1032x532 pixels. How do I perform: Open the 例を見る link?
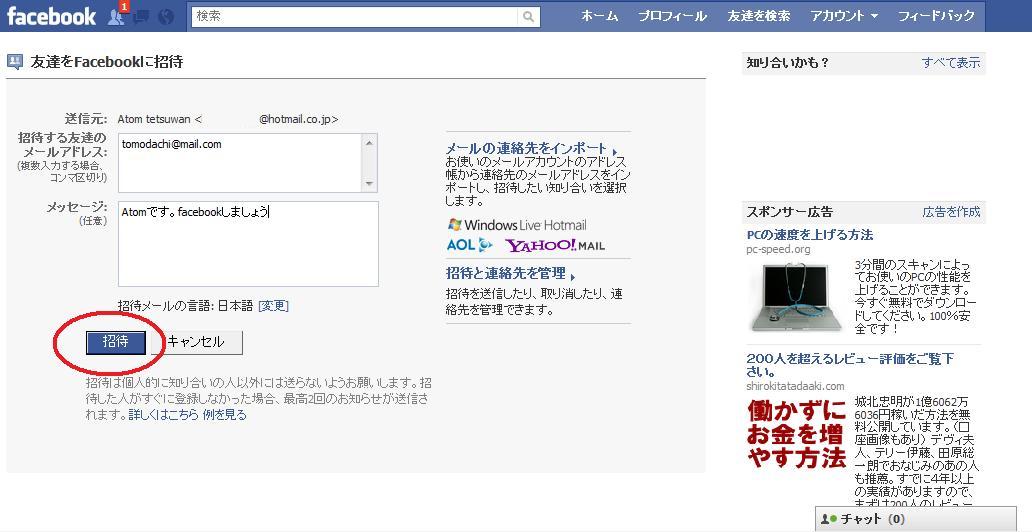(224, 415)
